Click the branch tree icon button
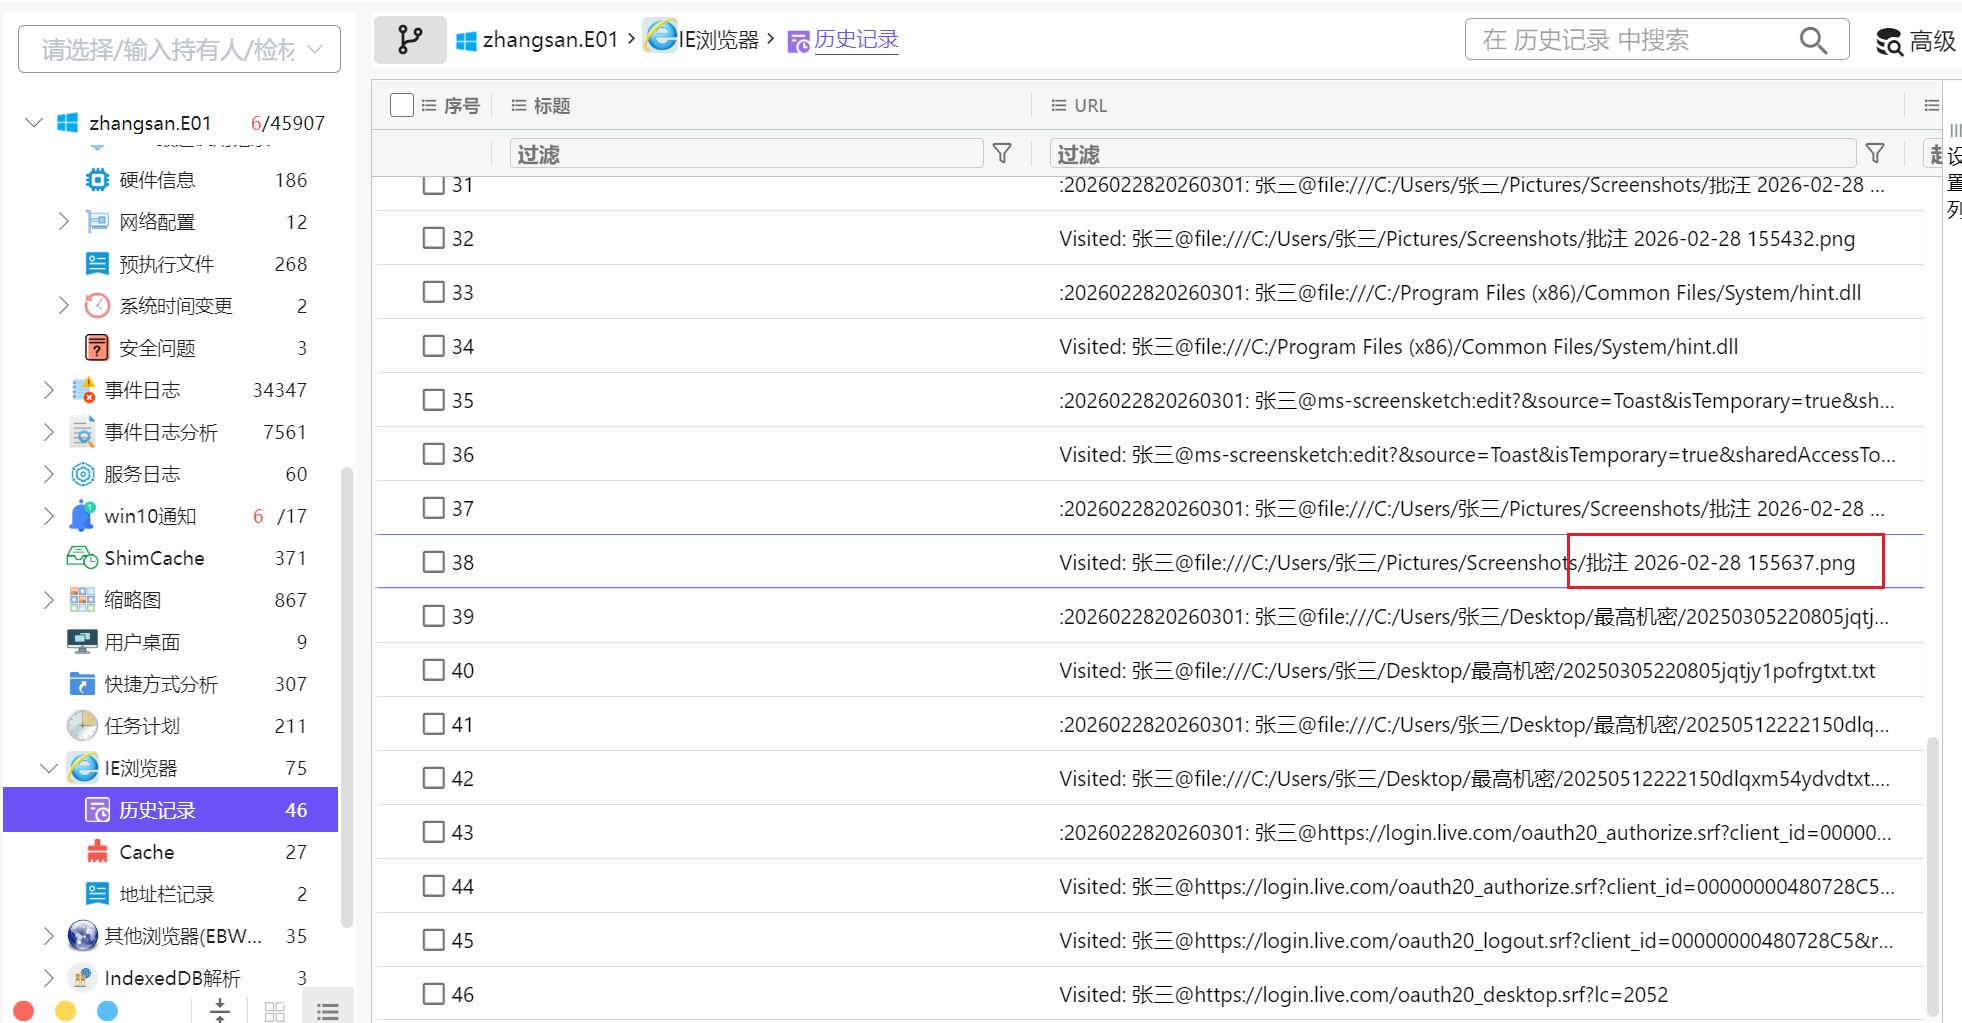This screenshot has height=1023, width=1962. click(x=410, y=40)
